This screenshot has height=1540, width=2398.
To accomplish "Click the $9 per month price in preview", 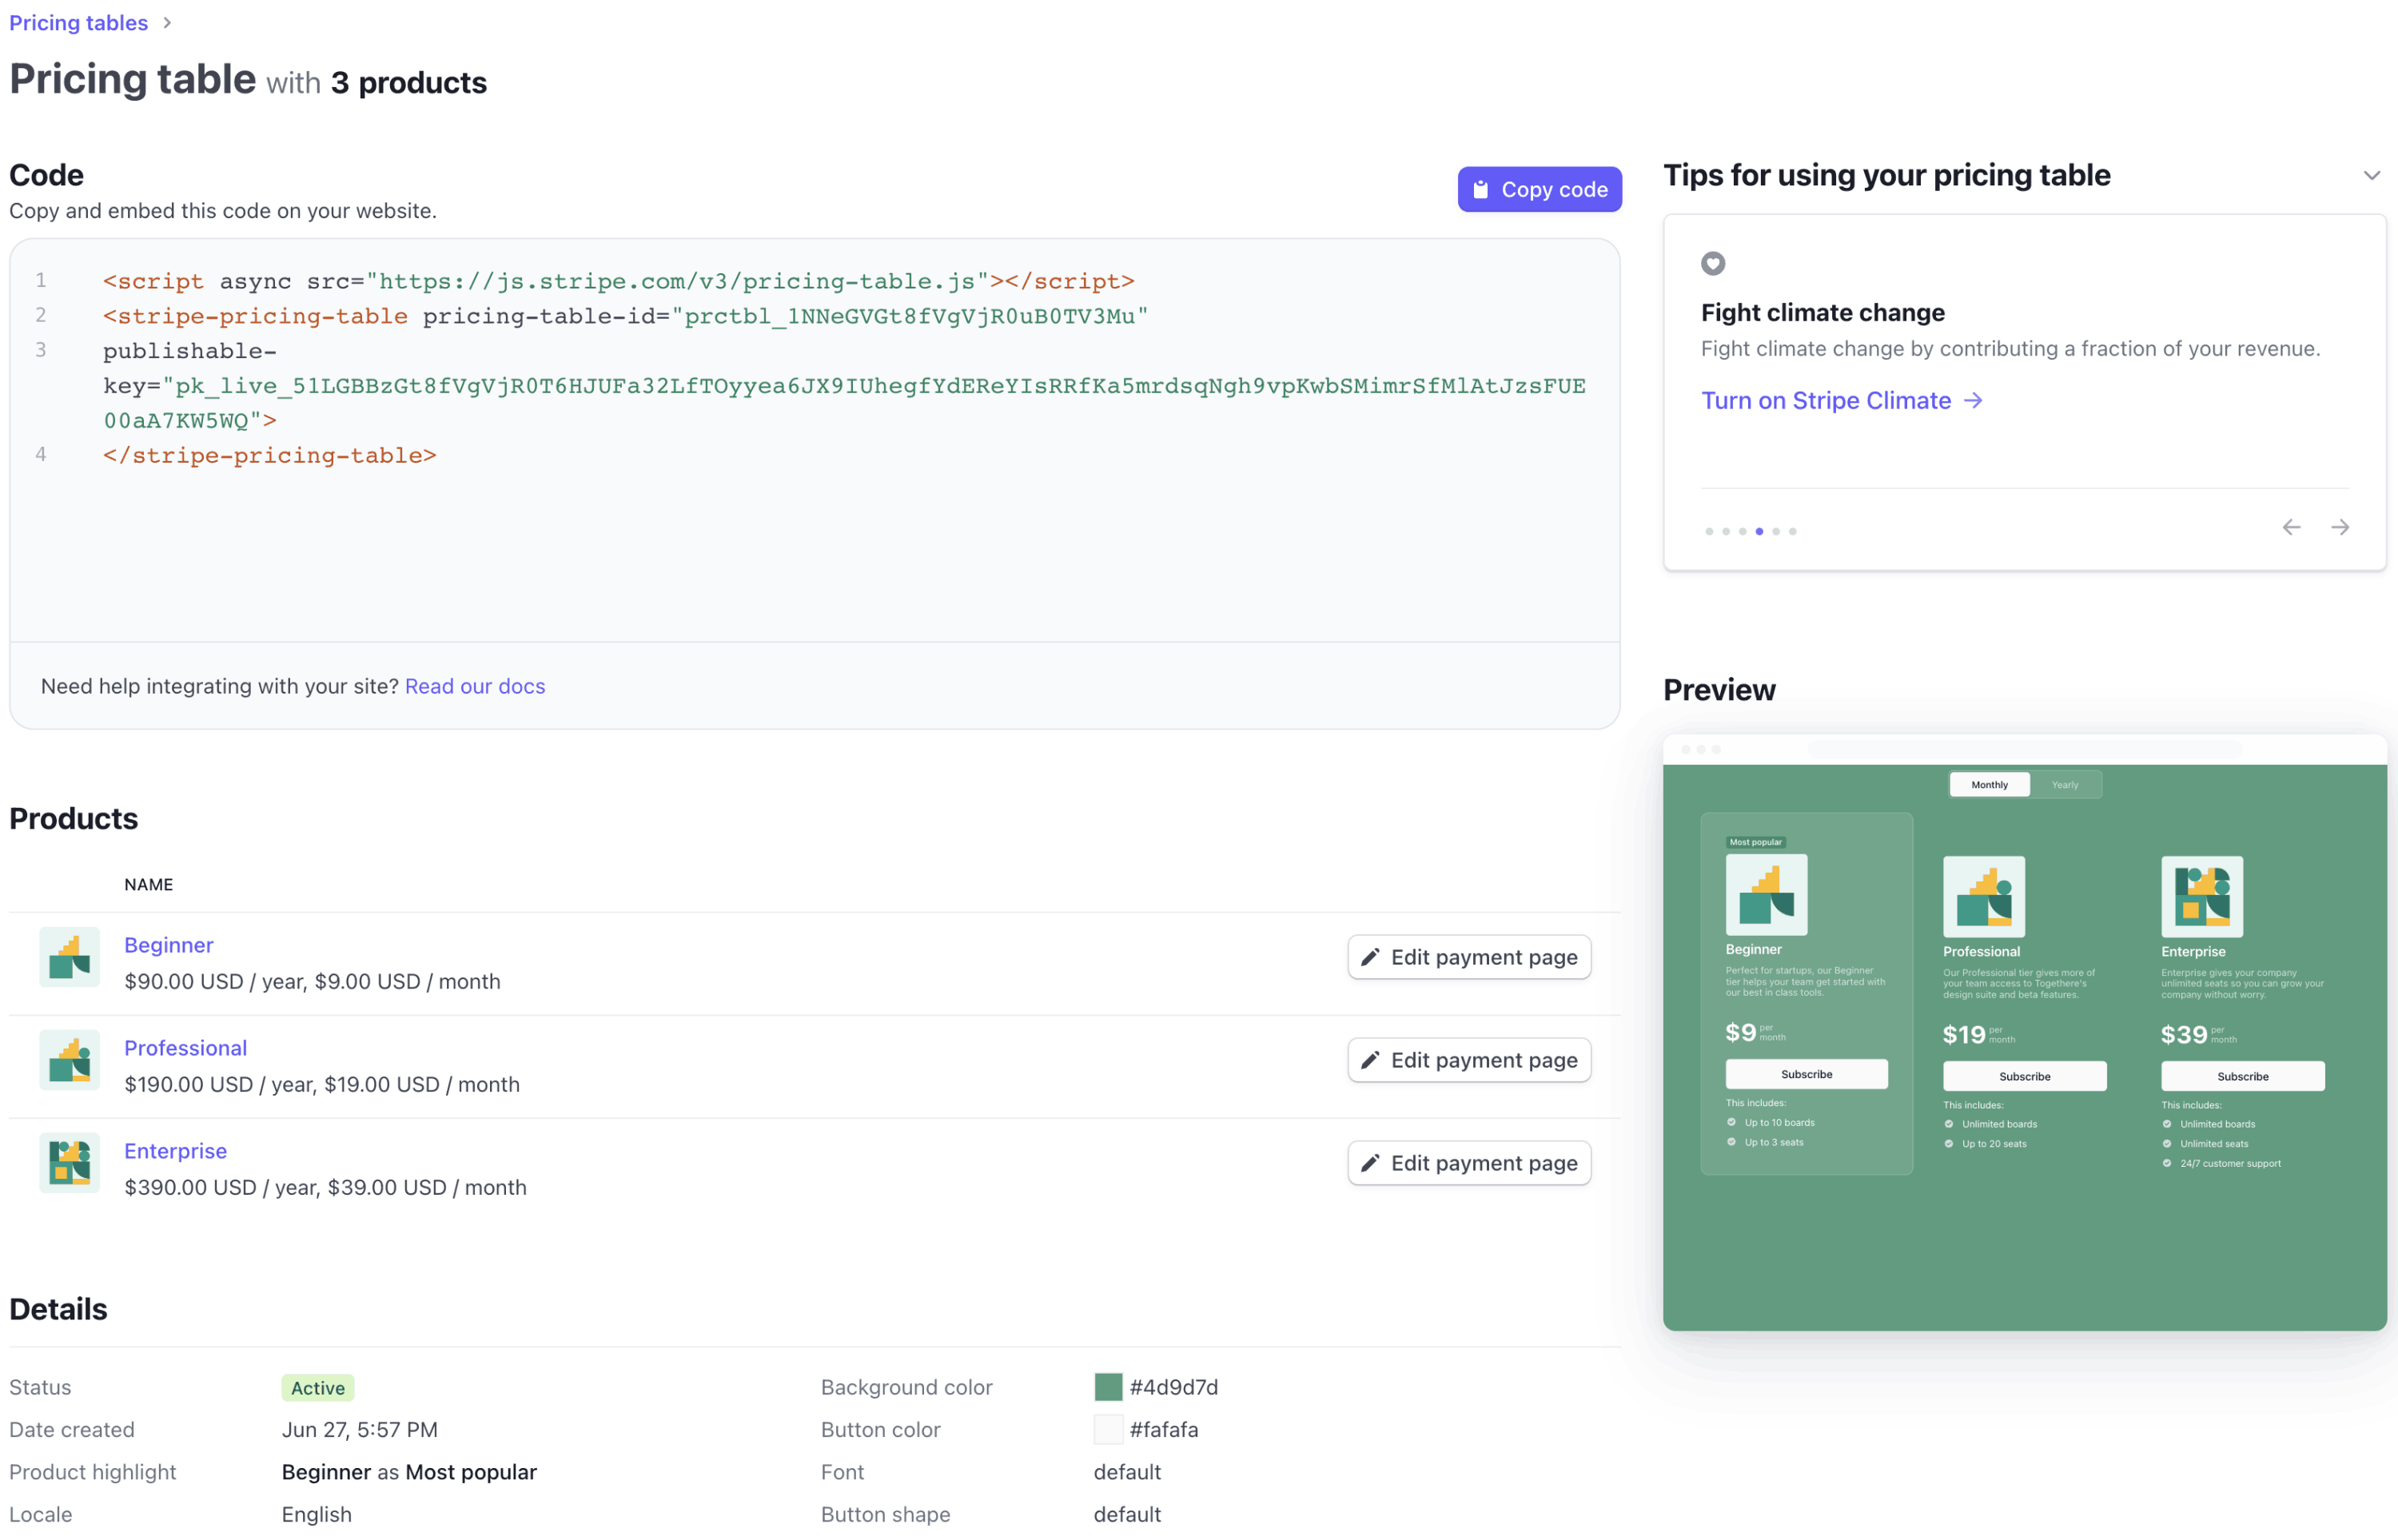I will click(x=1755, y=1033).
